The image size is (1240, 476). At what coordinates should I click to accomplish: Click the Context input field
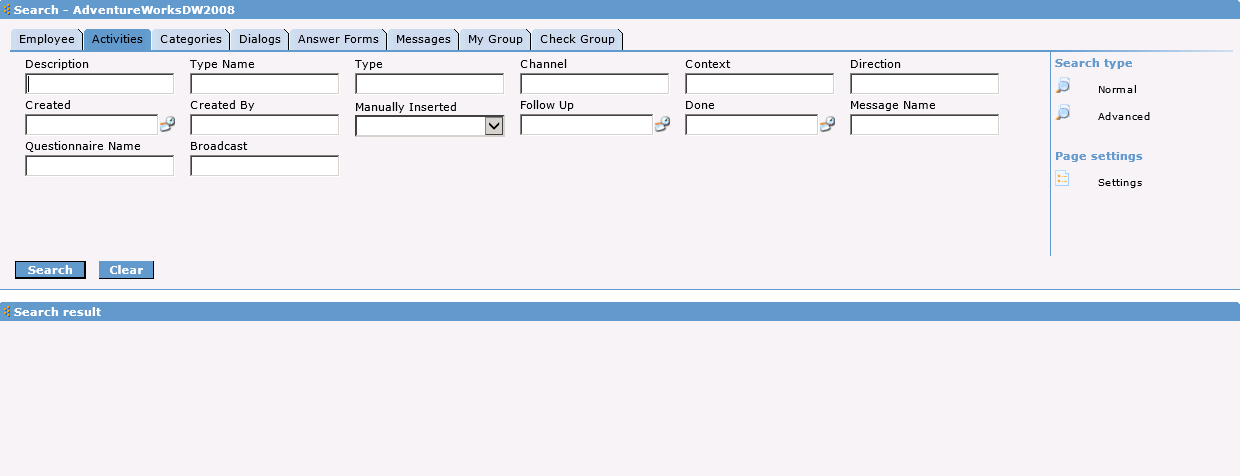(759, 84)
